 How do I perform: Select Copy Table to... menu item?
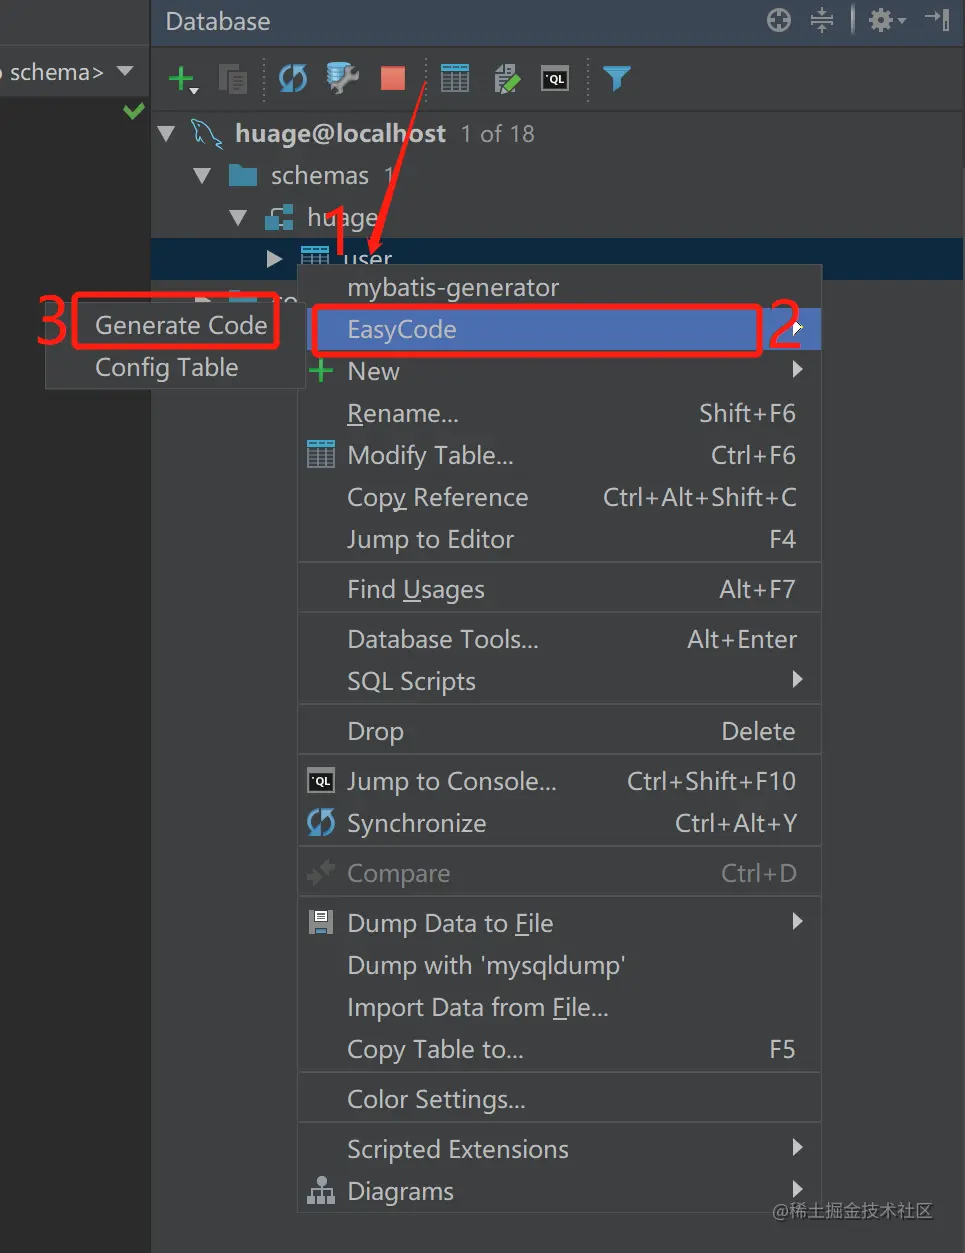(x=560, y=1049)
